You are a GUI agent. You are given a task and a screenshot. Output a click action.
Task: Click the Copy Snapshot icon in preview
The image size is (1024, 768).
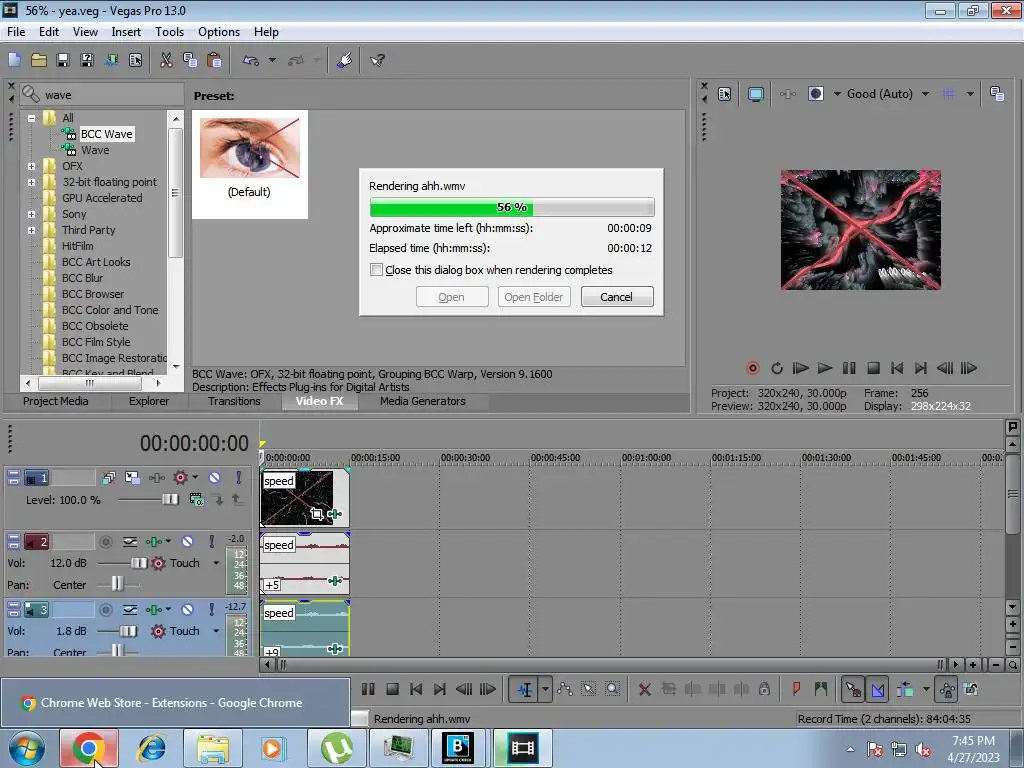pyautogui.click(x=997, y=94)
